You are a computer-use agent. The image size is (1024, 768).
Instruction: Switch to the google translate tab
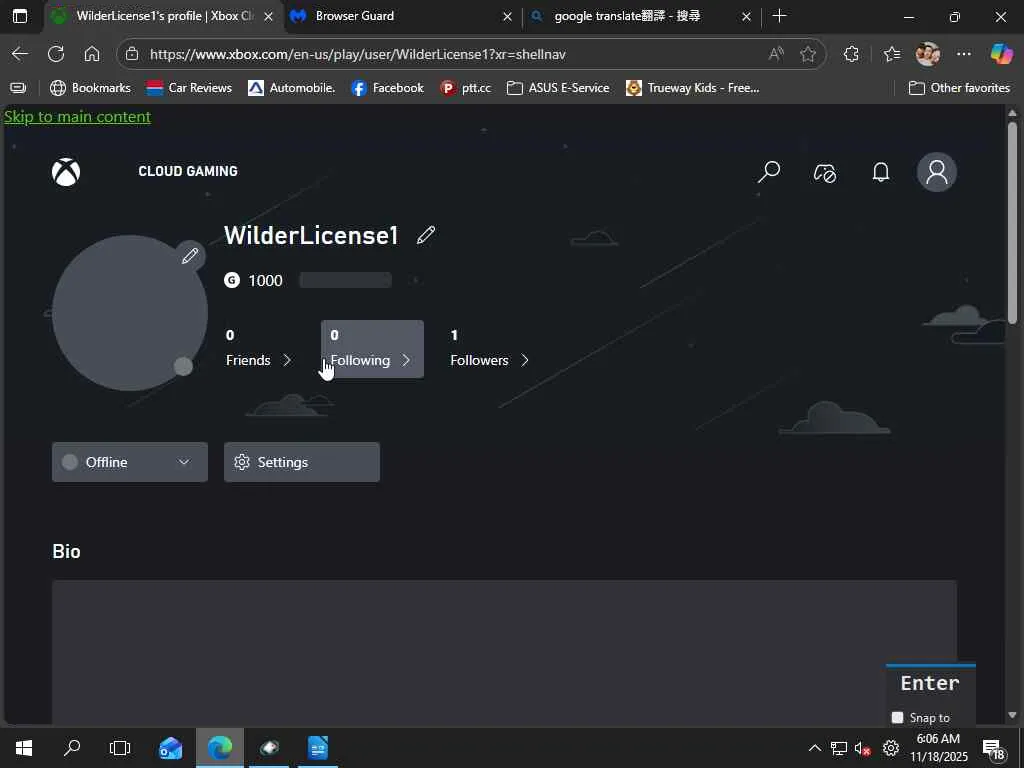coord(640,16)
